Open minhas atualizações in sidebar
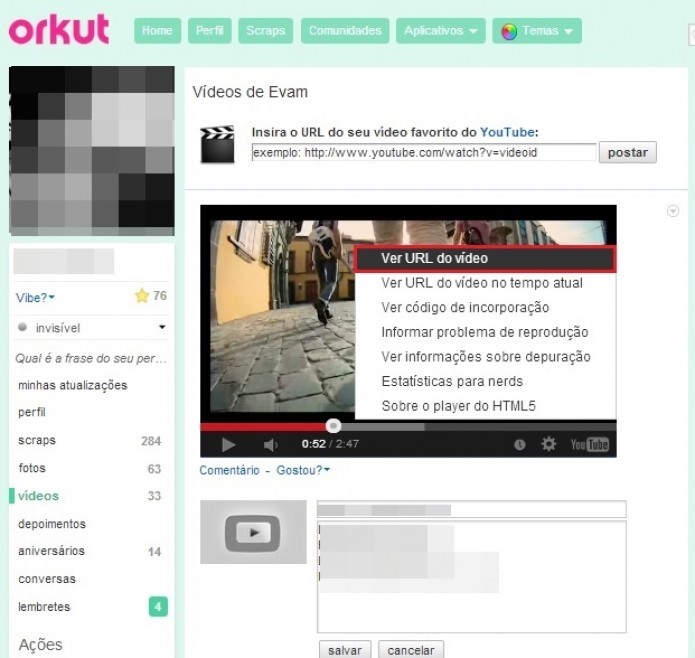The height and width of the screenshot is (658, 695). [x=73, y=385]
